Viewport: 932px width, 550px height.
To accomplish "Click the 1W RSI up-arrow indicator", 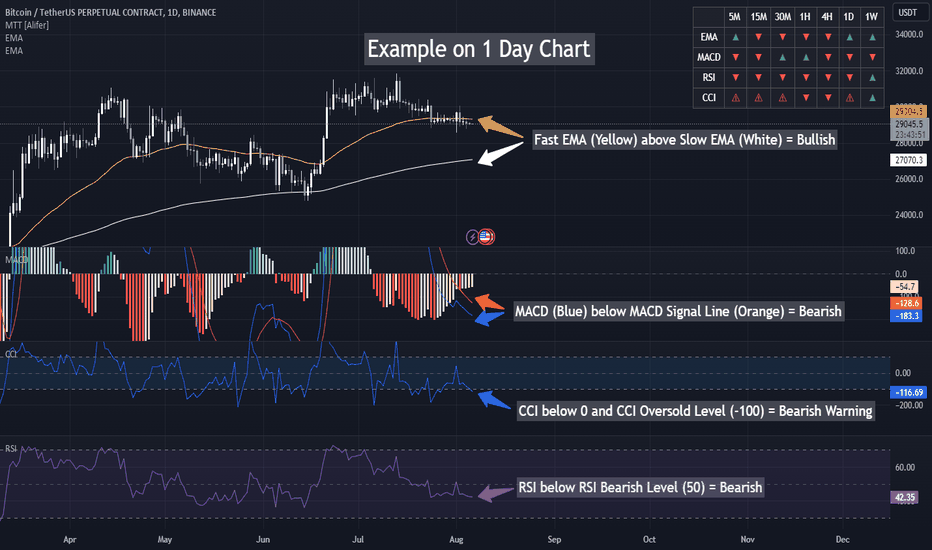I will click(x=872, y=77).
